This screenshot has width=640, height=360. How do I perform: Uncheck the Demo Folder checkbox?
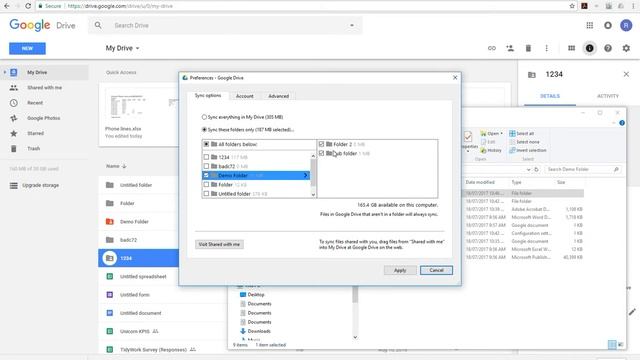(206, 176)
